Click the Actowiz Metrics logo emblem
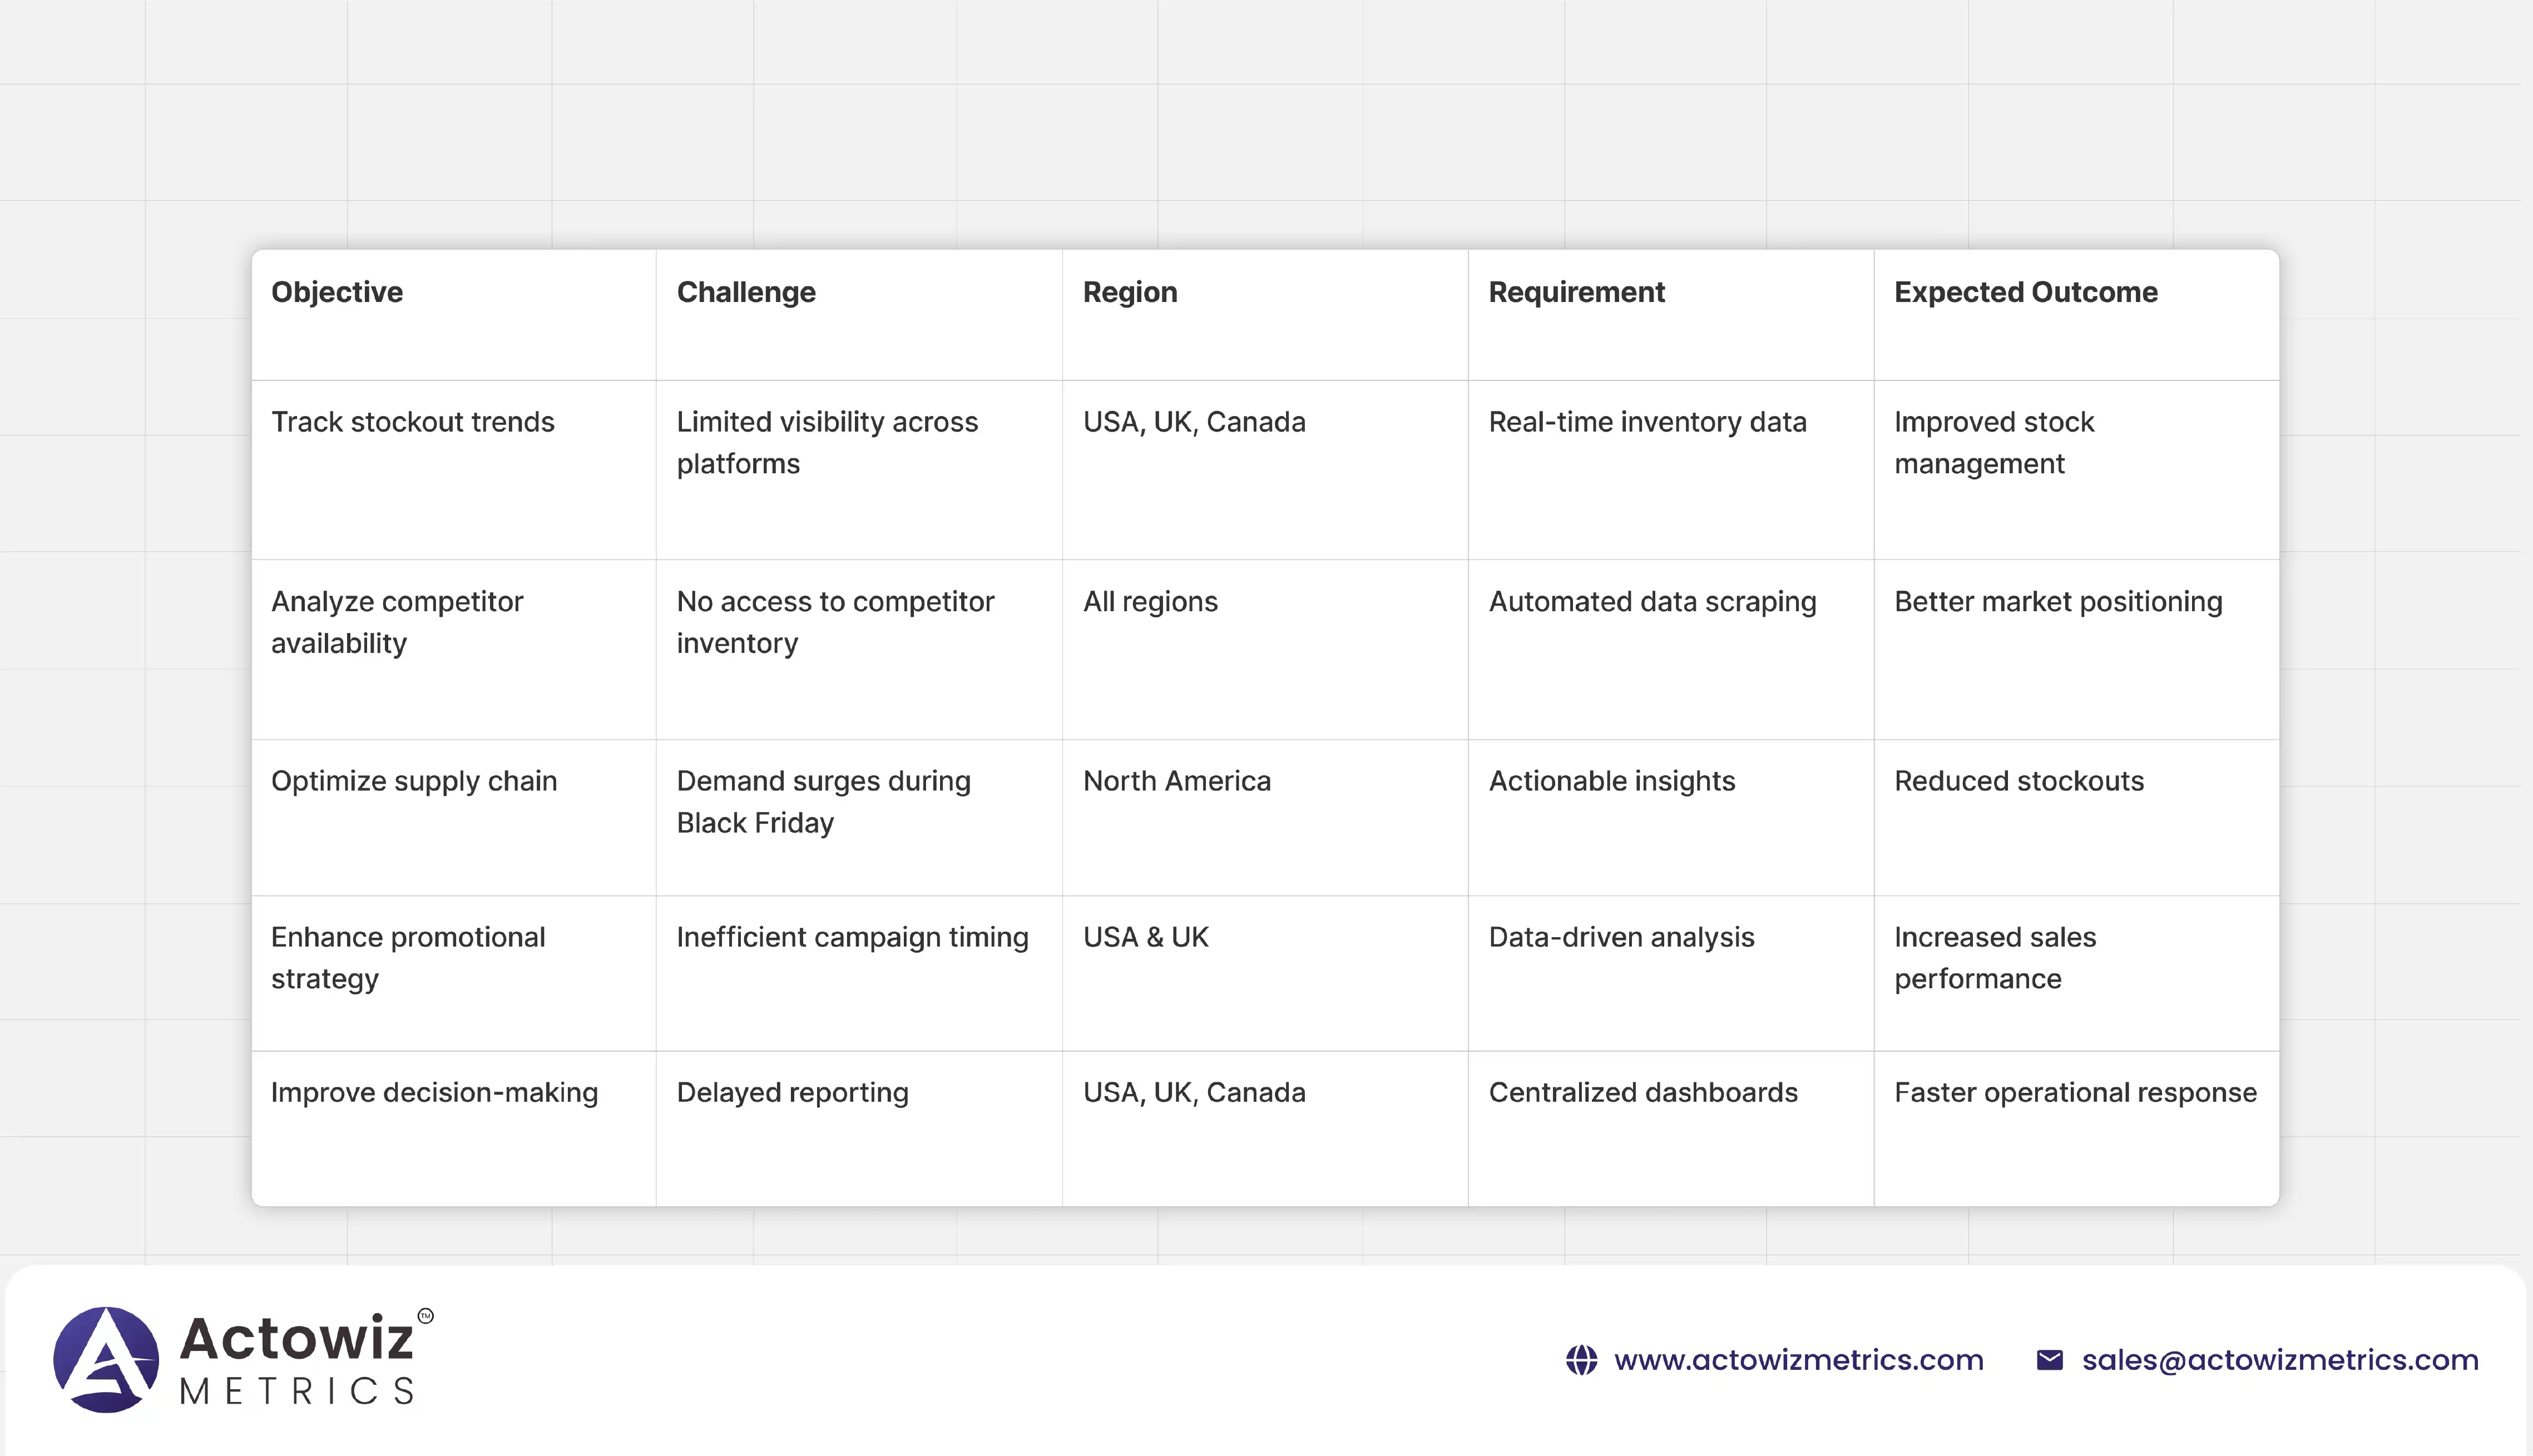The width and height of the screenshot is (2533, 1456). point(106,1359)
